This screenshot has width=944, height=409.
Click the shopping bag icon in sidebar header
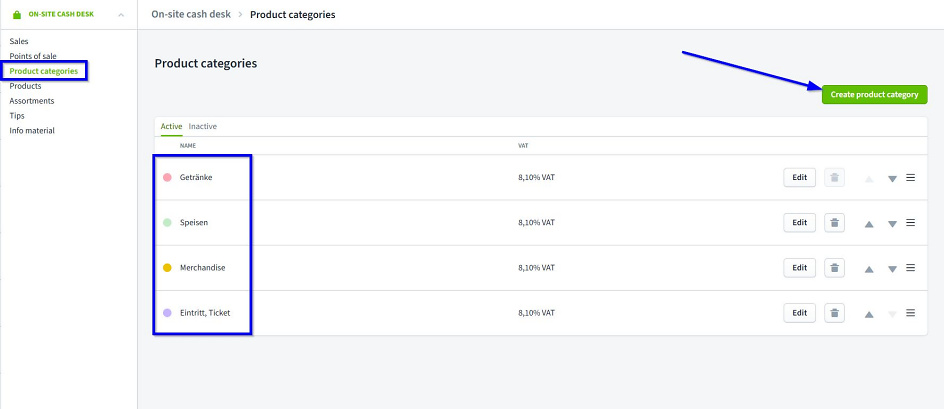coord(17,14)
